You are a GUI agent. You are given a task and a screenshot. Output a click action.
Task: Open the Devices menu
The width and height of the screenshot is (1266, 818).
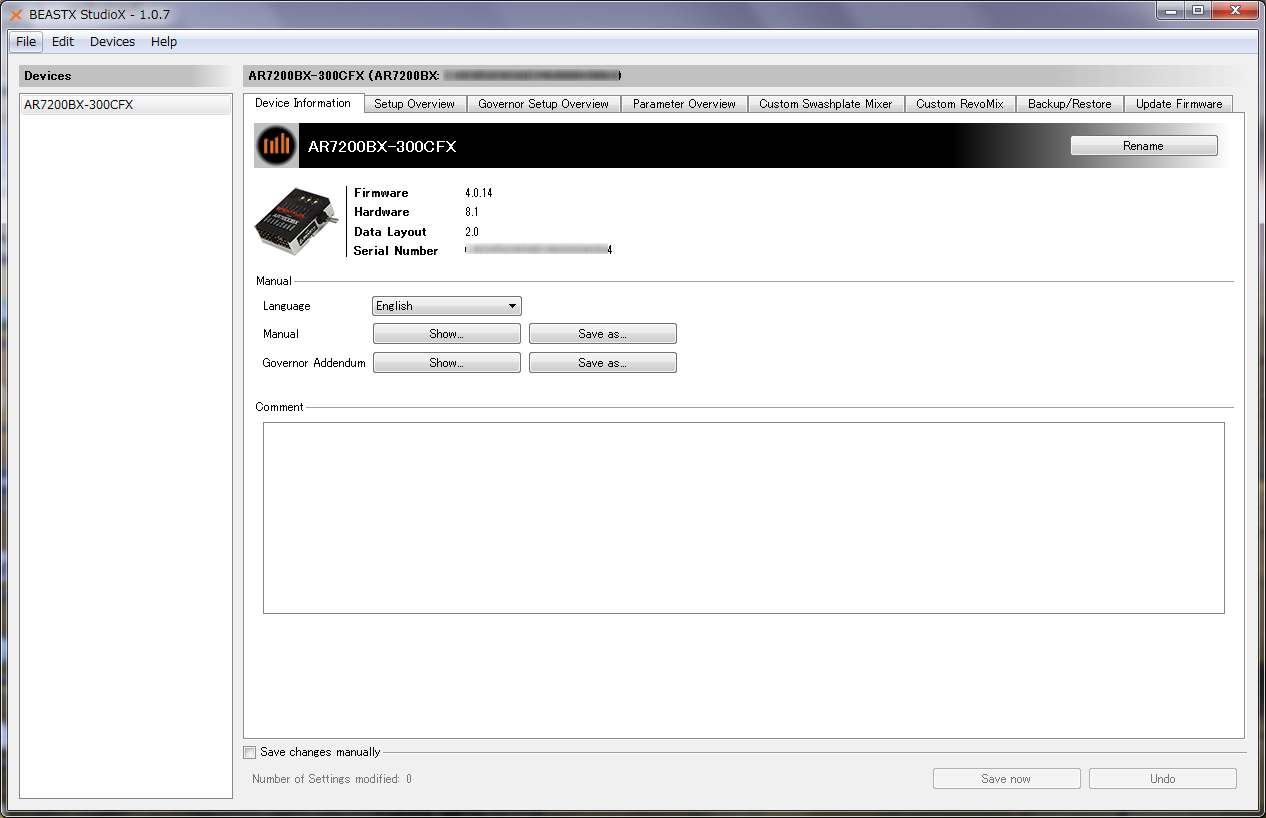(112, 42)
